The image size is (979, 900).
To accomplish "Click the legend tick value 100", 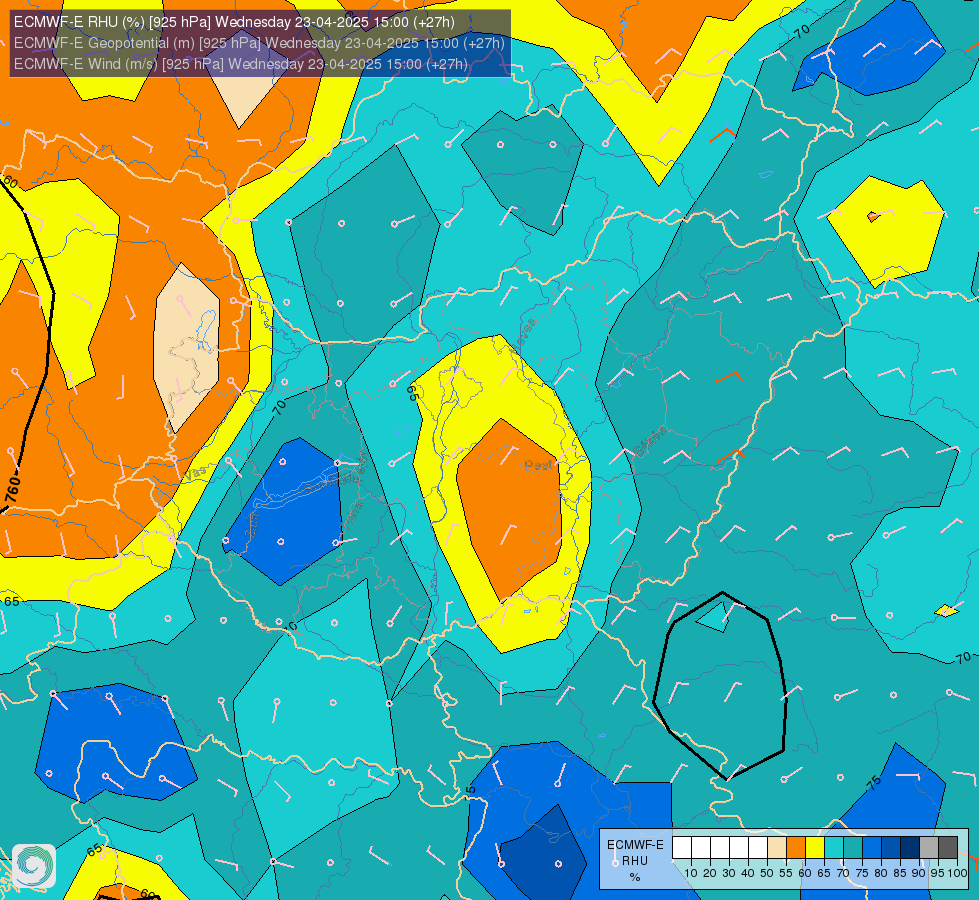I will click(957, 873).
